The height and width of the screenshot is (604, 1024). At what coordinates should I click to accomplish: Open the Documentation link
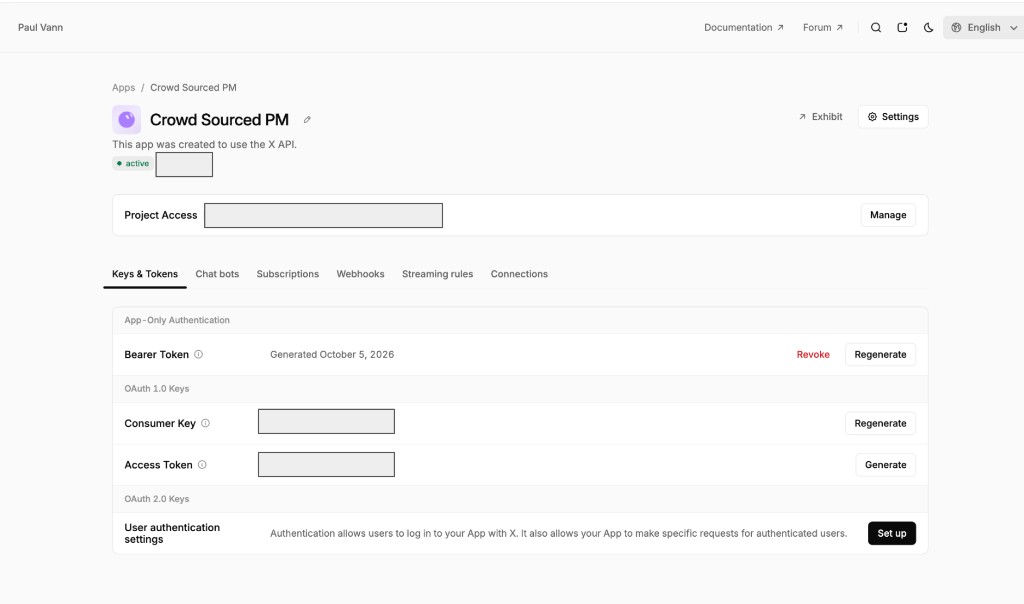click(x=744, y=27)
